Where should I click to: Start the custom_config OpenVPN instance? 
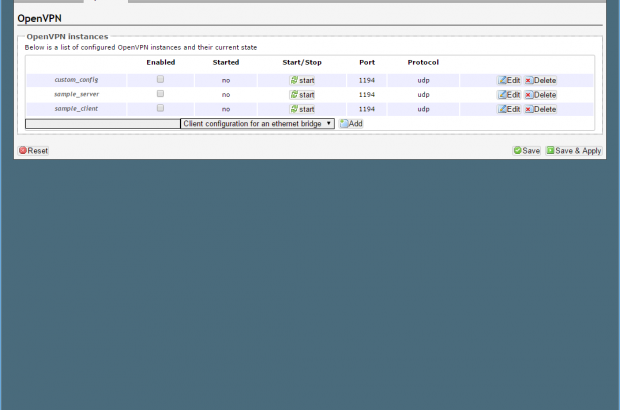(302, 80)
